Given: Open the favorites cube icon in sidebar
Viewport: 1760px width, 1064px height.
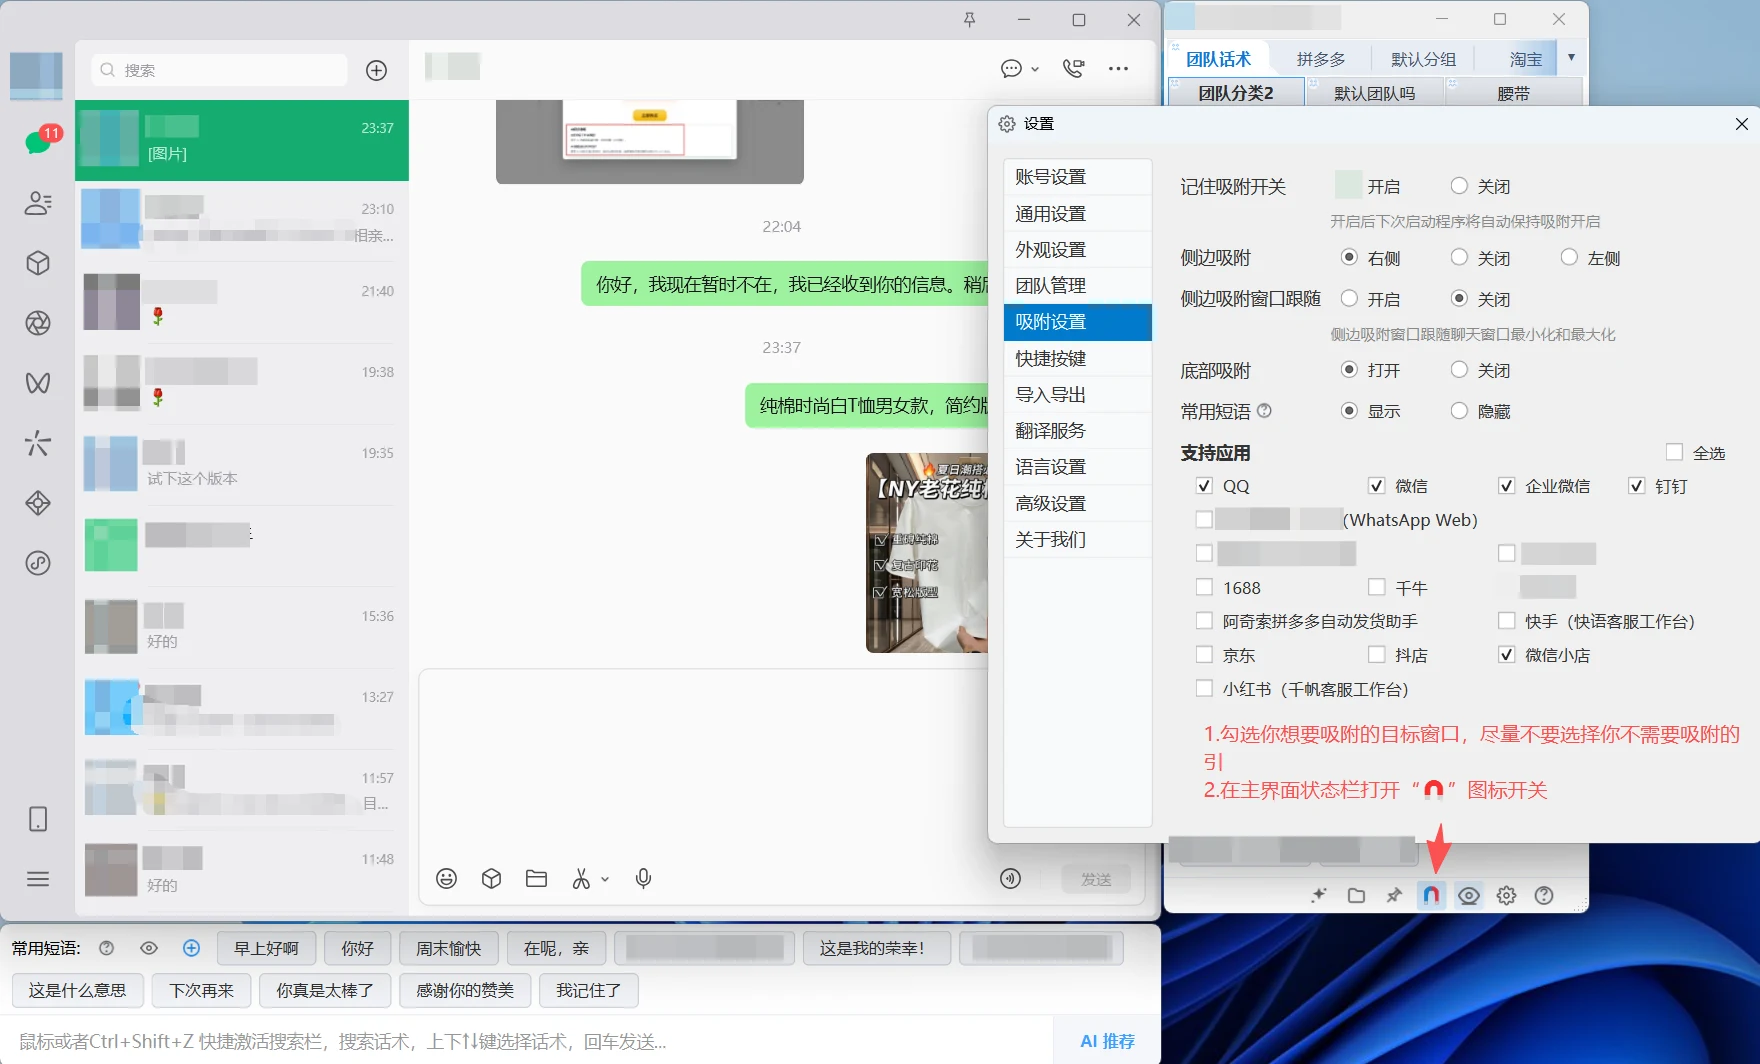Looking at the screenshot, I should pos(38,263).
